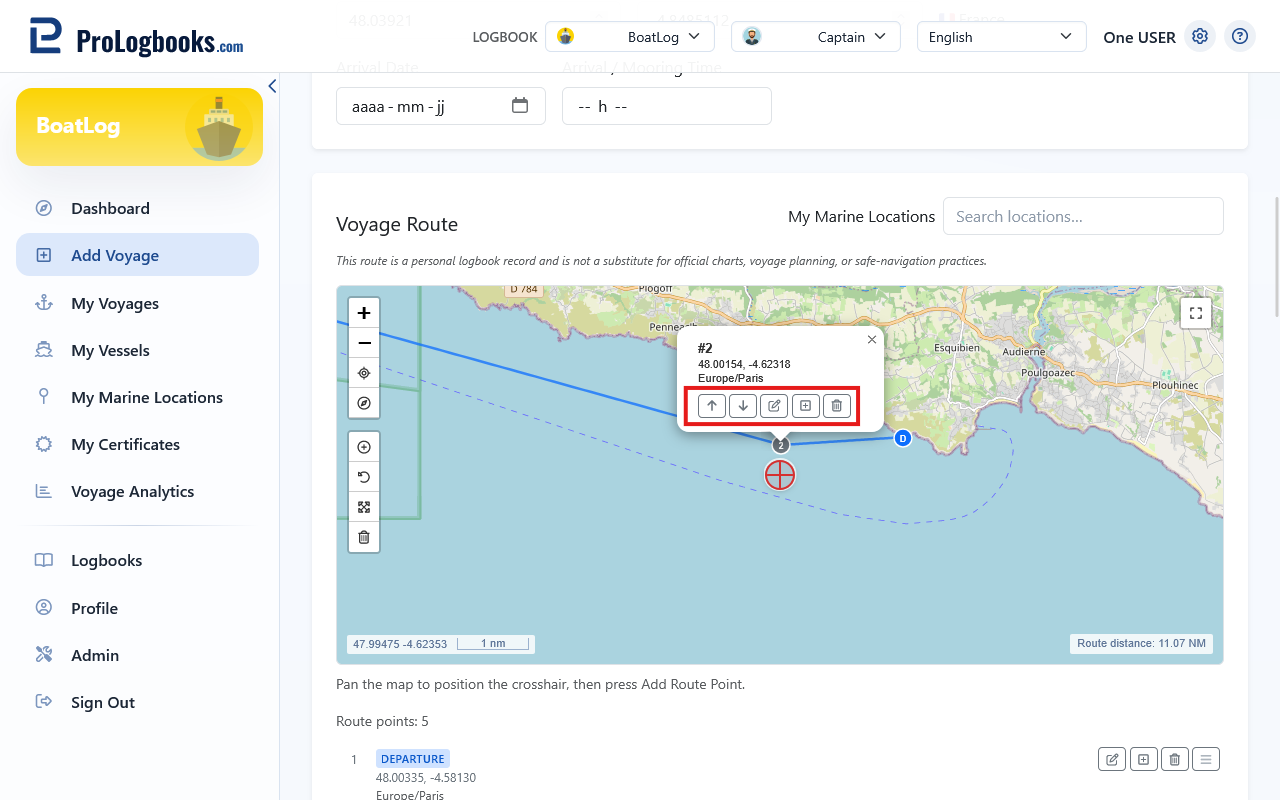Open the BoatLog logbook dropdown
Image resolution: width=1280 pixels, height=800 pixels.
pyautogui.click(x=630, y=37)
